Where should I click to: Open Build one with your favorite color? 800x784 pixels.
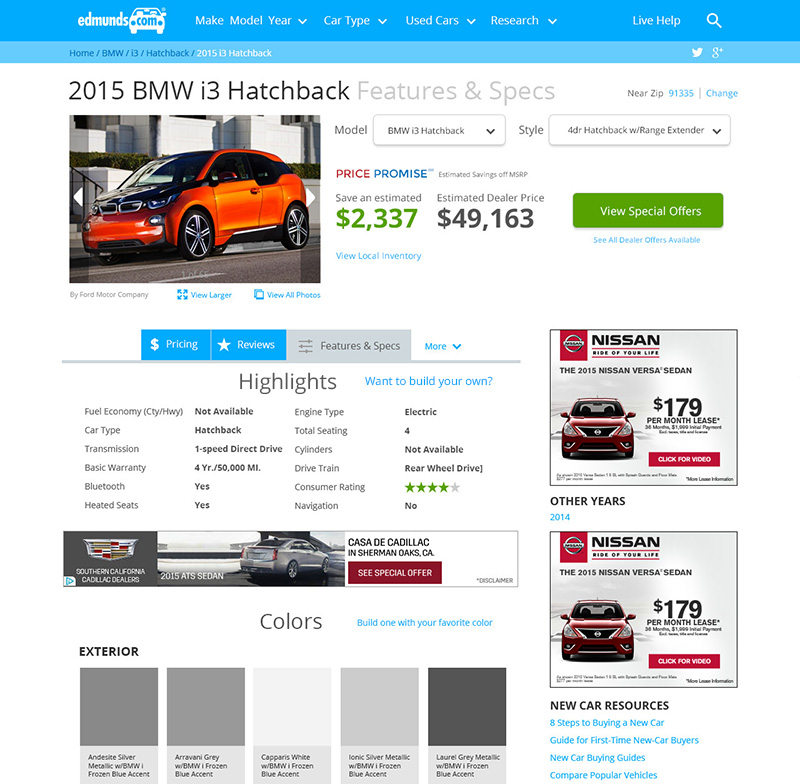pyautogui.click(x=424, y=623)
